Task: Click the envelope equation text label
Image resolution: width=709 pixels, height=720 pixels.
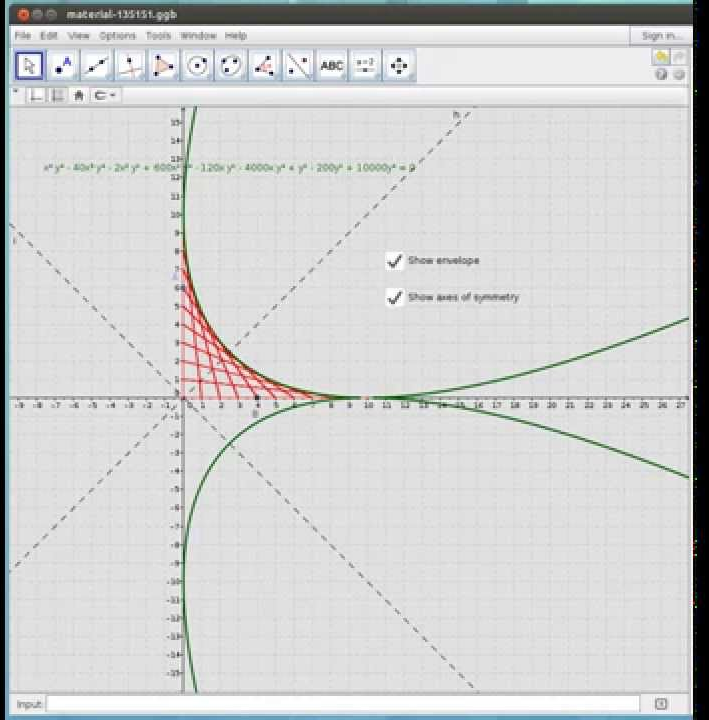Action: click(x=229, y=168)
